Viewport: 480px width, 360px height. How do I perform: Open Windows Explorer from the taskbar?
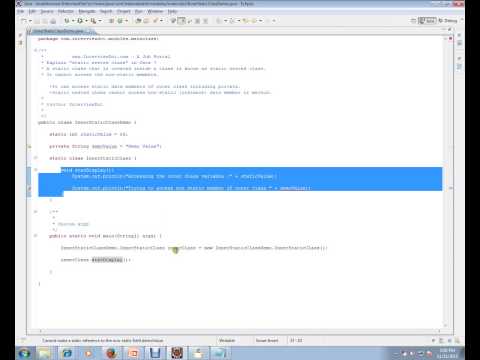[45, 353]
